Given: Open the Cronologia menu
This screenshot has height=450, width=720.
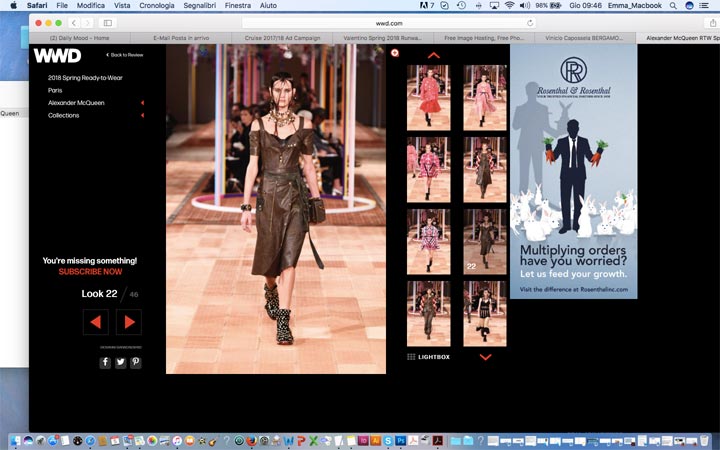Looking at the screenshot, I should click(157, 6).
